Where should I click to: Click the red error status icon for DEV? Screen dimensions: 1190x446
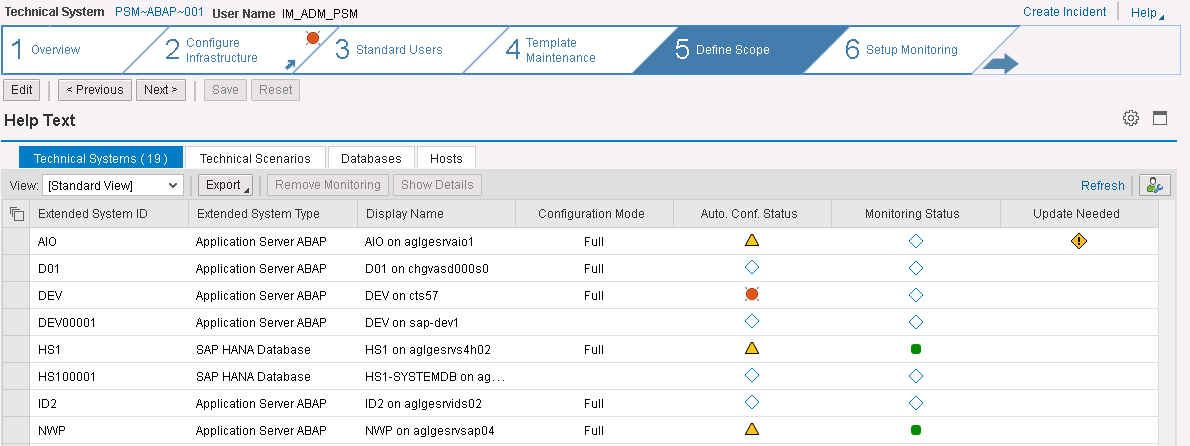[752, 295]
